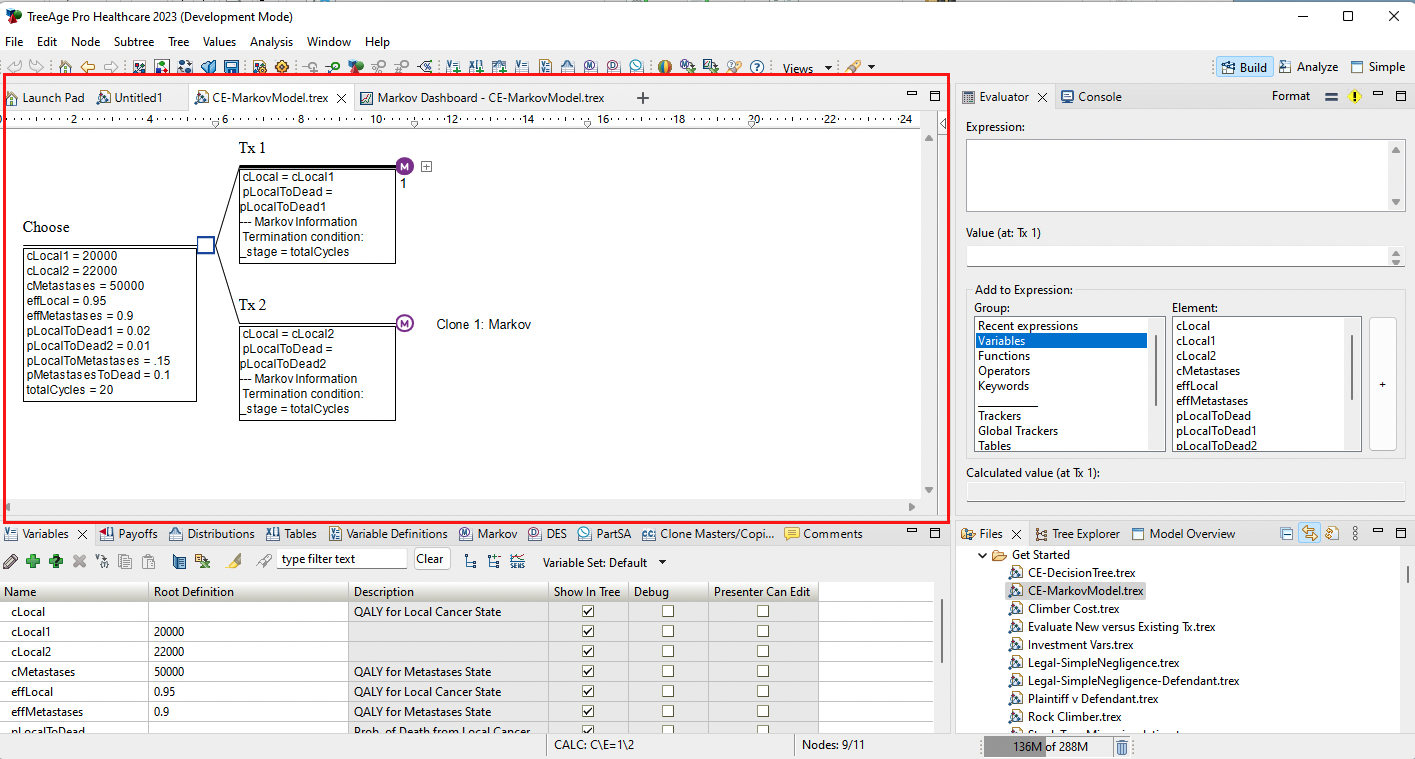1415x759 pixels.
Task: Enable Presenter Can Edit for effLocal
Action: click(x=763, y=691)
